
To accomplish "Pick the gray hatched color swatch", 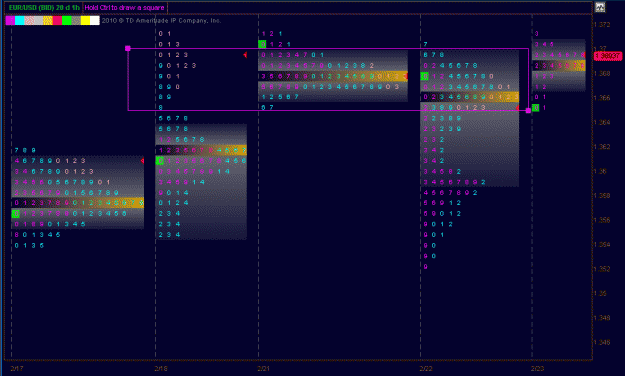I will tap(76, 20).
